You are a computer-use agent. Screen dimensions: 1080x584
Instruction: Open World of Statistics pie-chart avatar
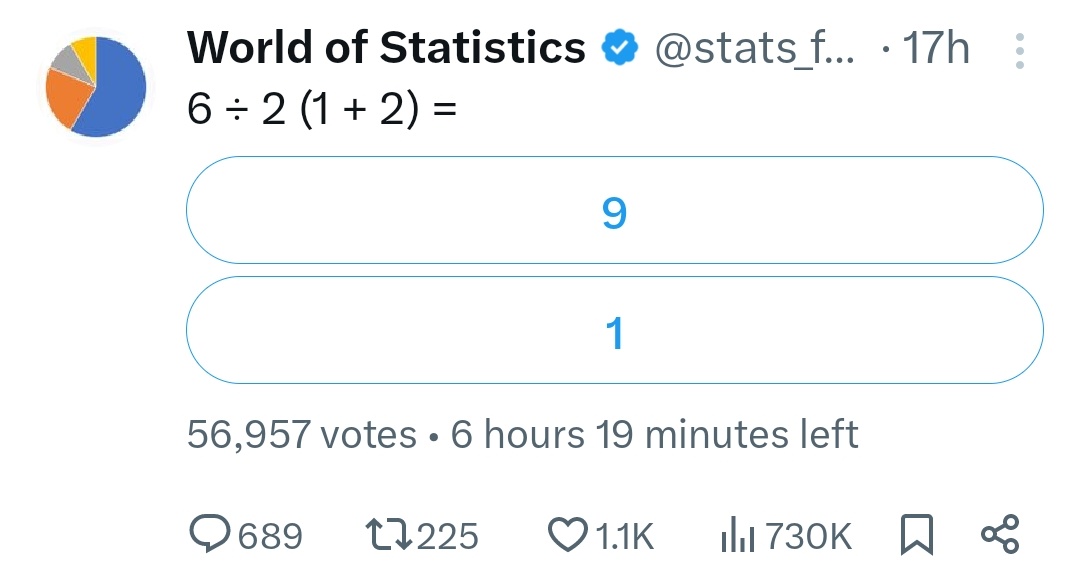coord(96,86)
